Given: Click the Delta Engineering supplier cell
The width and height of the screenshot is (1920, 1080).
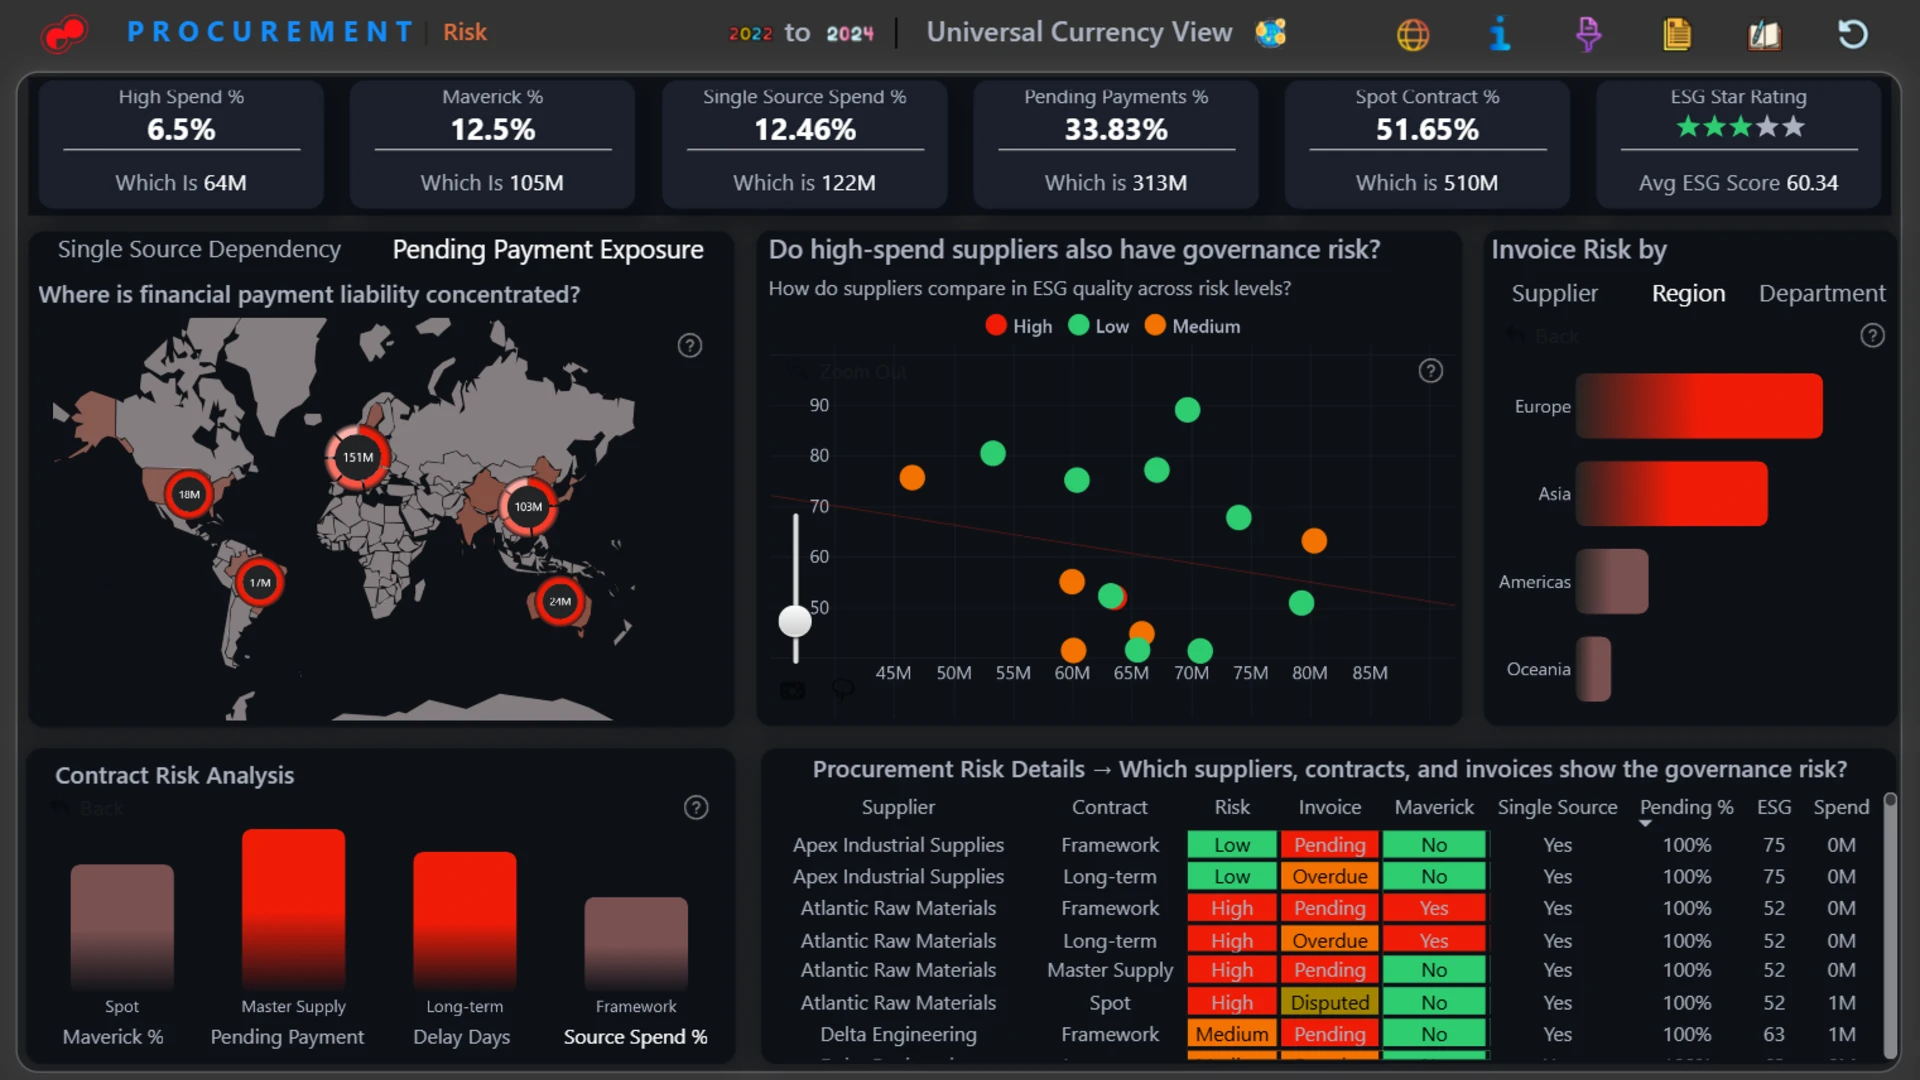Looking at the screenshot, I should click(898, 1034).
